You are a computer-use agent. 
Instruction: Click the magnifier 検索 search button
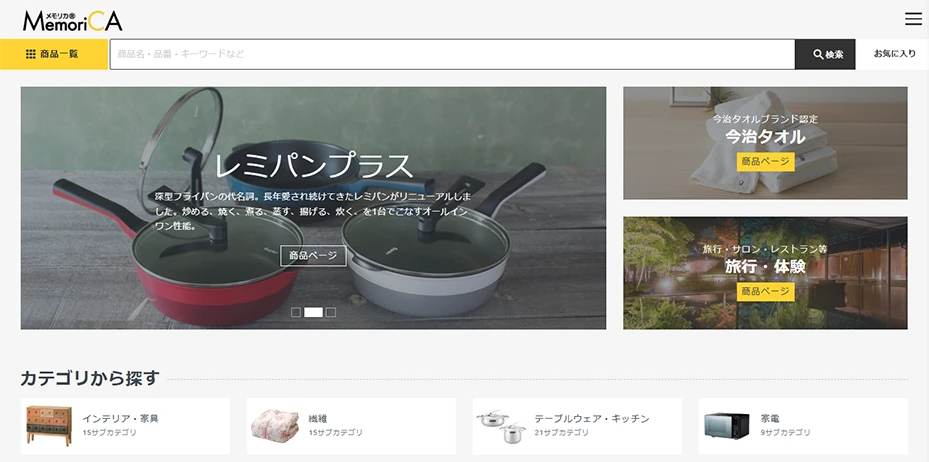click(x=825, y=54)
